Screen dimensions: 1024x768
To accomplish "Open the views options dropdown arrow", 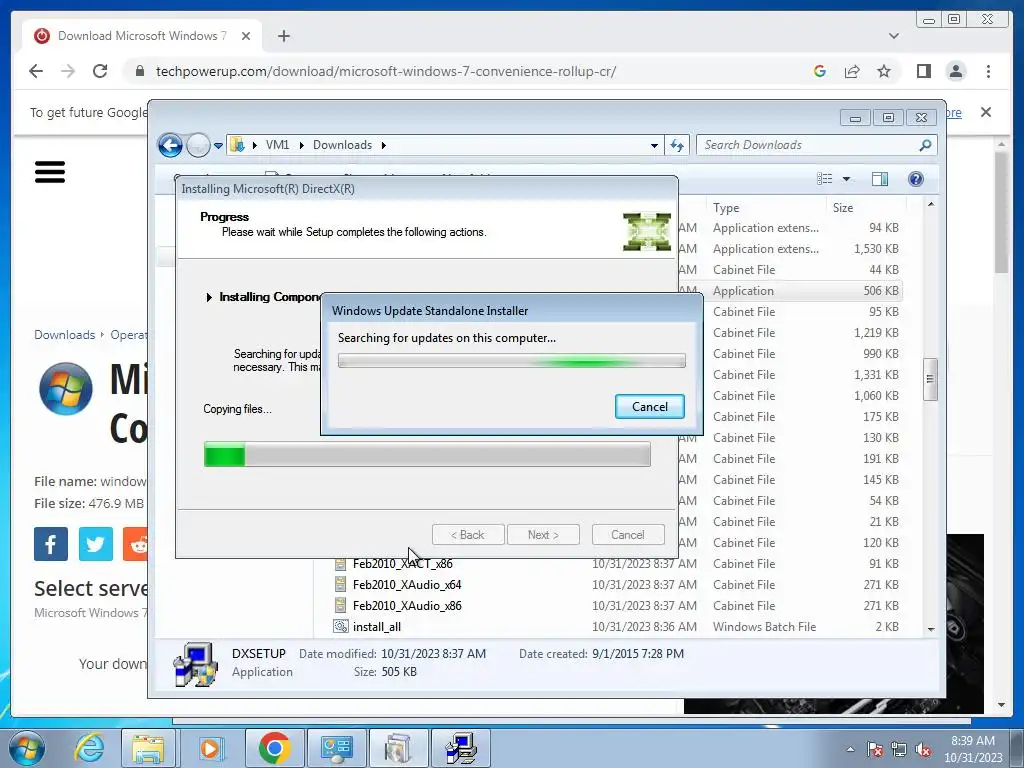I will (x=846, y=179).
